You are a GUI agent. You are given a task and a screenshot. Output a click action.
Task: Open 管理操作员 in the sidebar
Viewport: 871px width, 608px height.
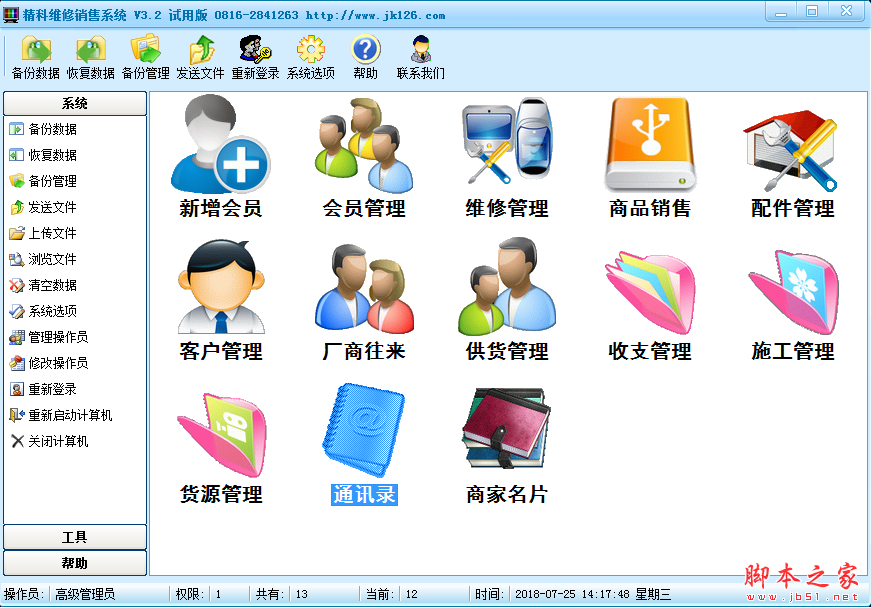[x=49, y=337]
